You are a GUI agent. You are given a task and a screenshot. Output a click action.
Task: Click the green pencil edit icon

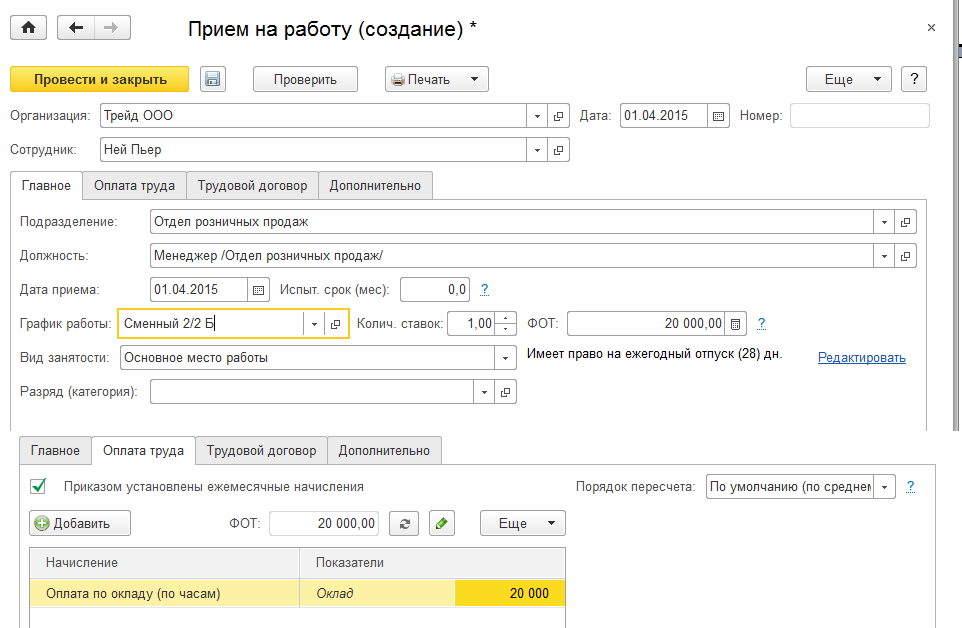coord(442,523)
